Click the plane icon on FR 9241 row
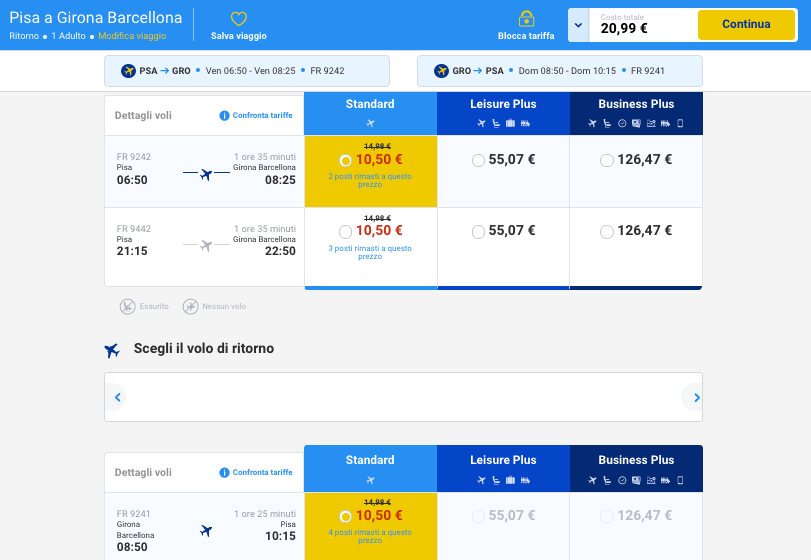Viewport: 811px width, 560px height. click(206, 531)
